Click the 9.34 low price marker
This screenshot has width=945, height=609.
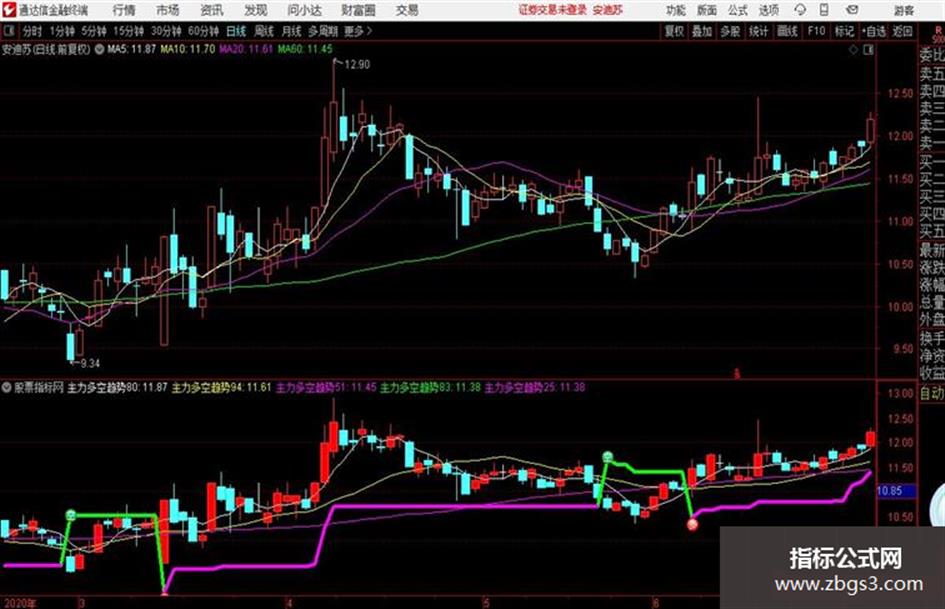[90, 363]
